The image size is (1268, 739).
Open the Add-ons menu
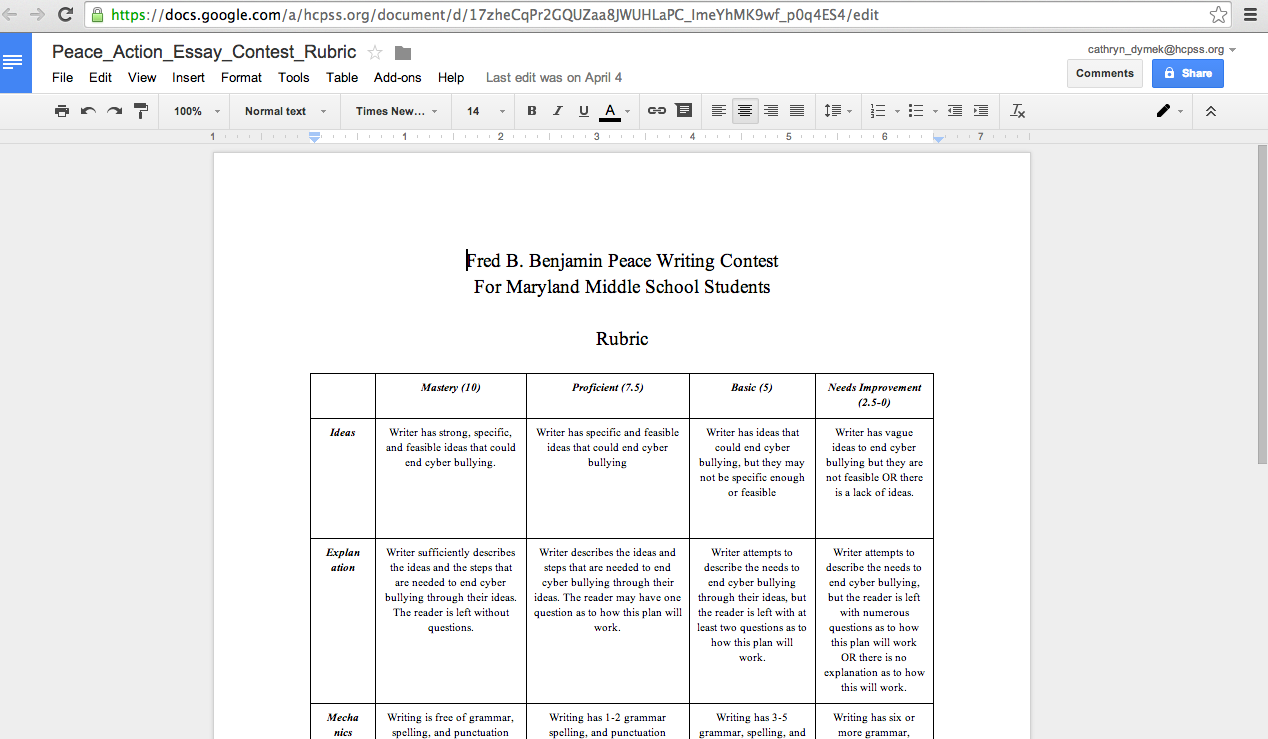[398, 77]
